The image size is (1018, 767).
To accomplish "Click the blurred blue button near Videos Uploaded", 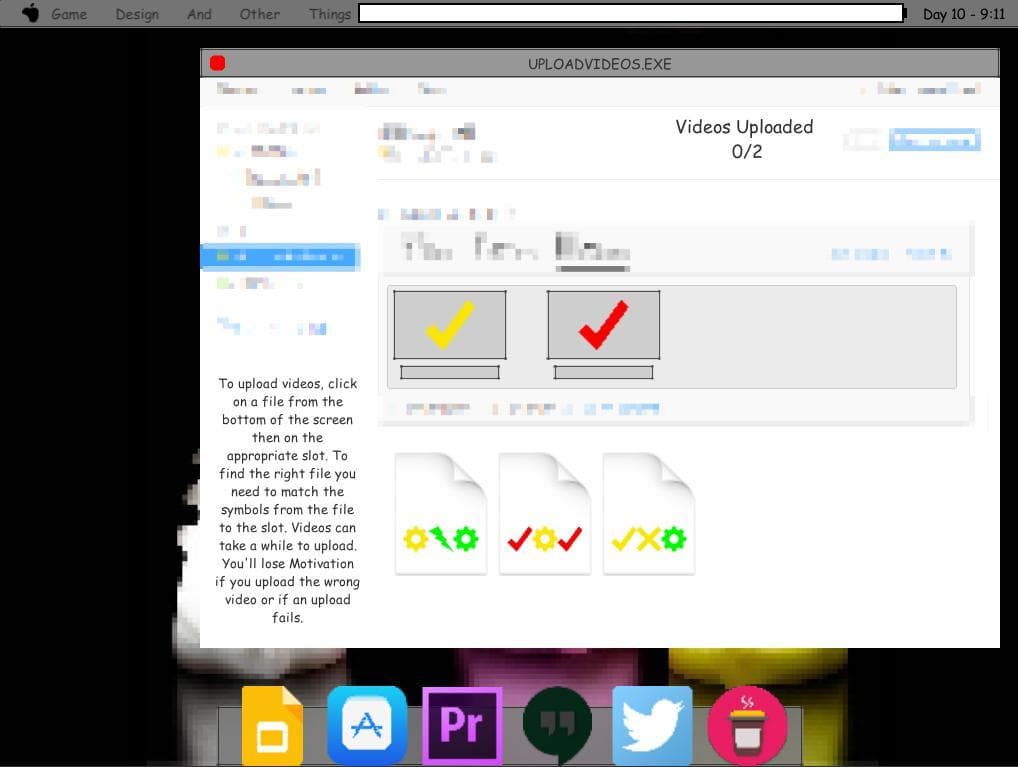I will (x=934, y=140).
